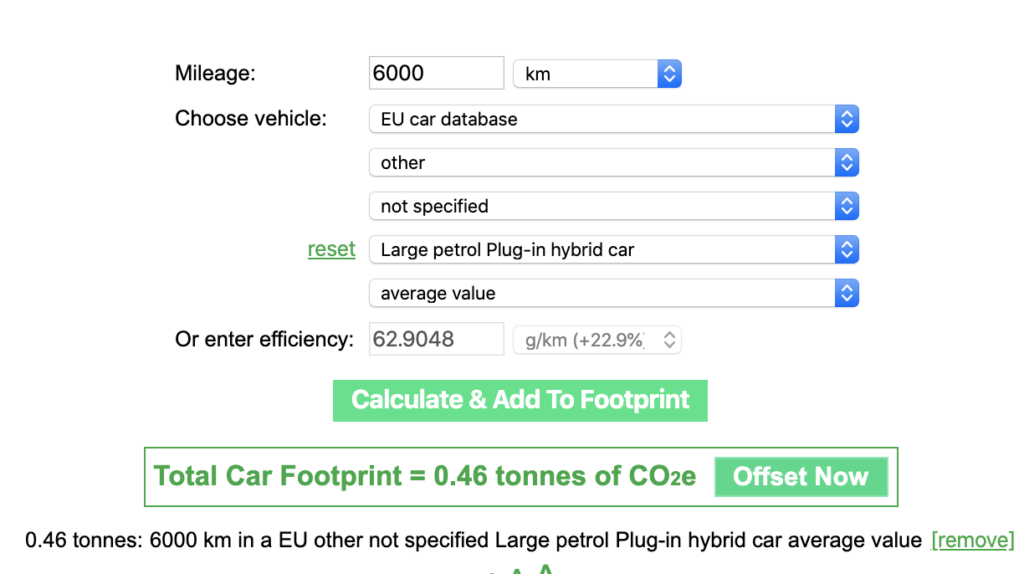Click the Offset Now button

click(x=801, y=477)
